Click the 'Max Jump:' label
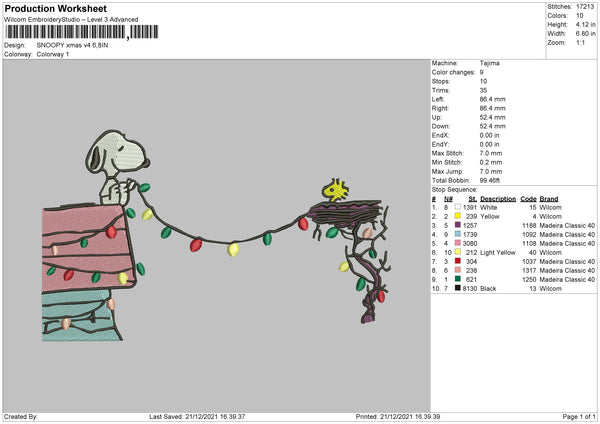The image size is (600, 424). (x=448, y=171)
